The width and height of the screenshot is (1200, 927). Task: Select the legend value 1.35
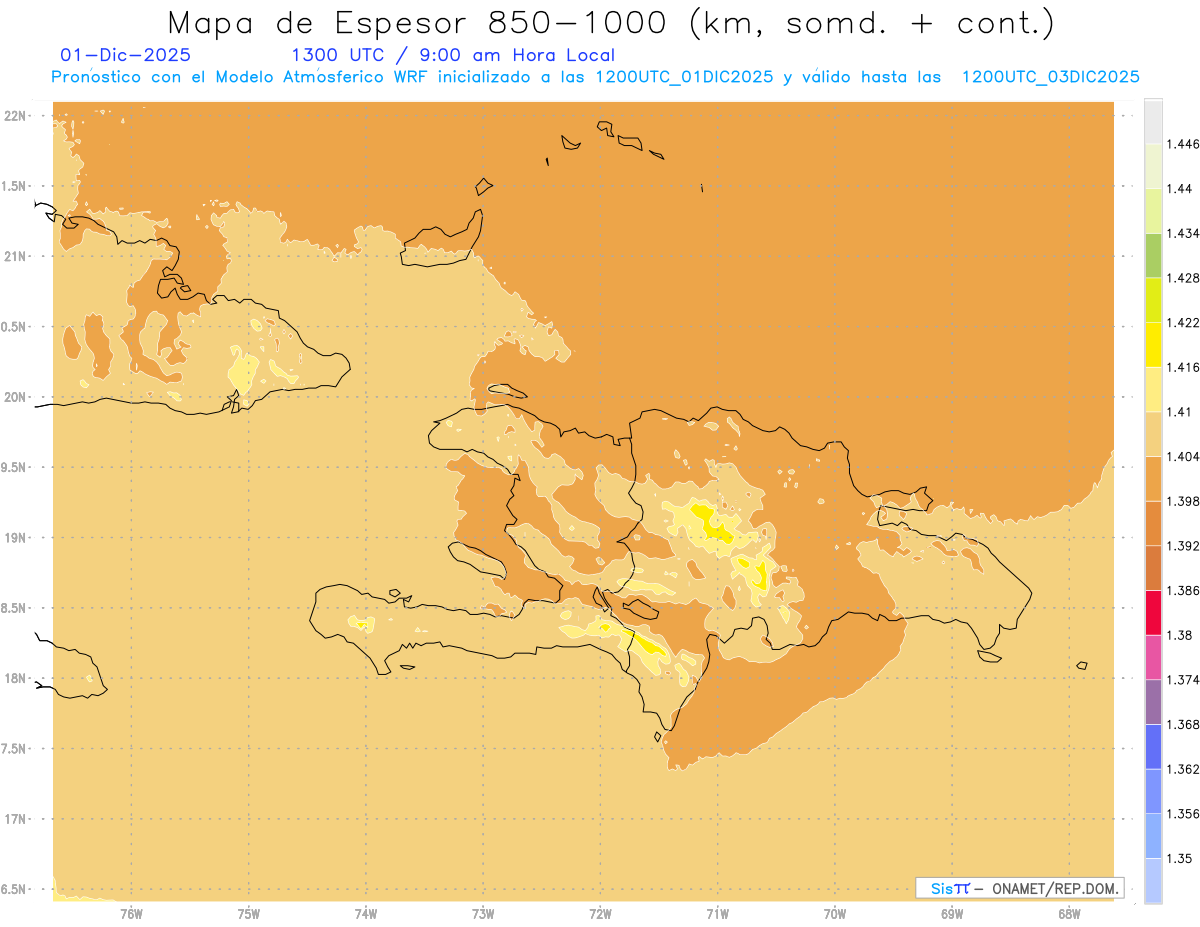(1177, 858)
